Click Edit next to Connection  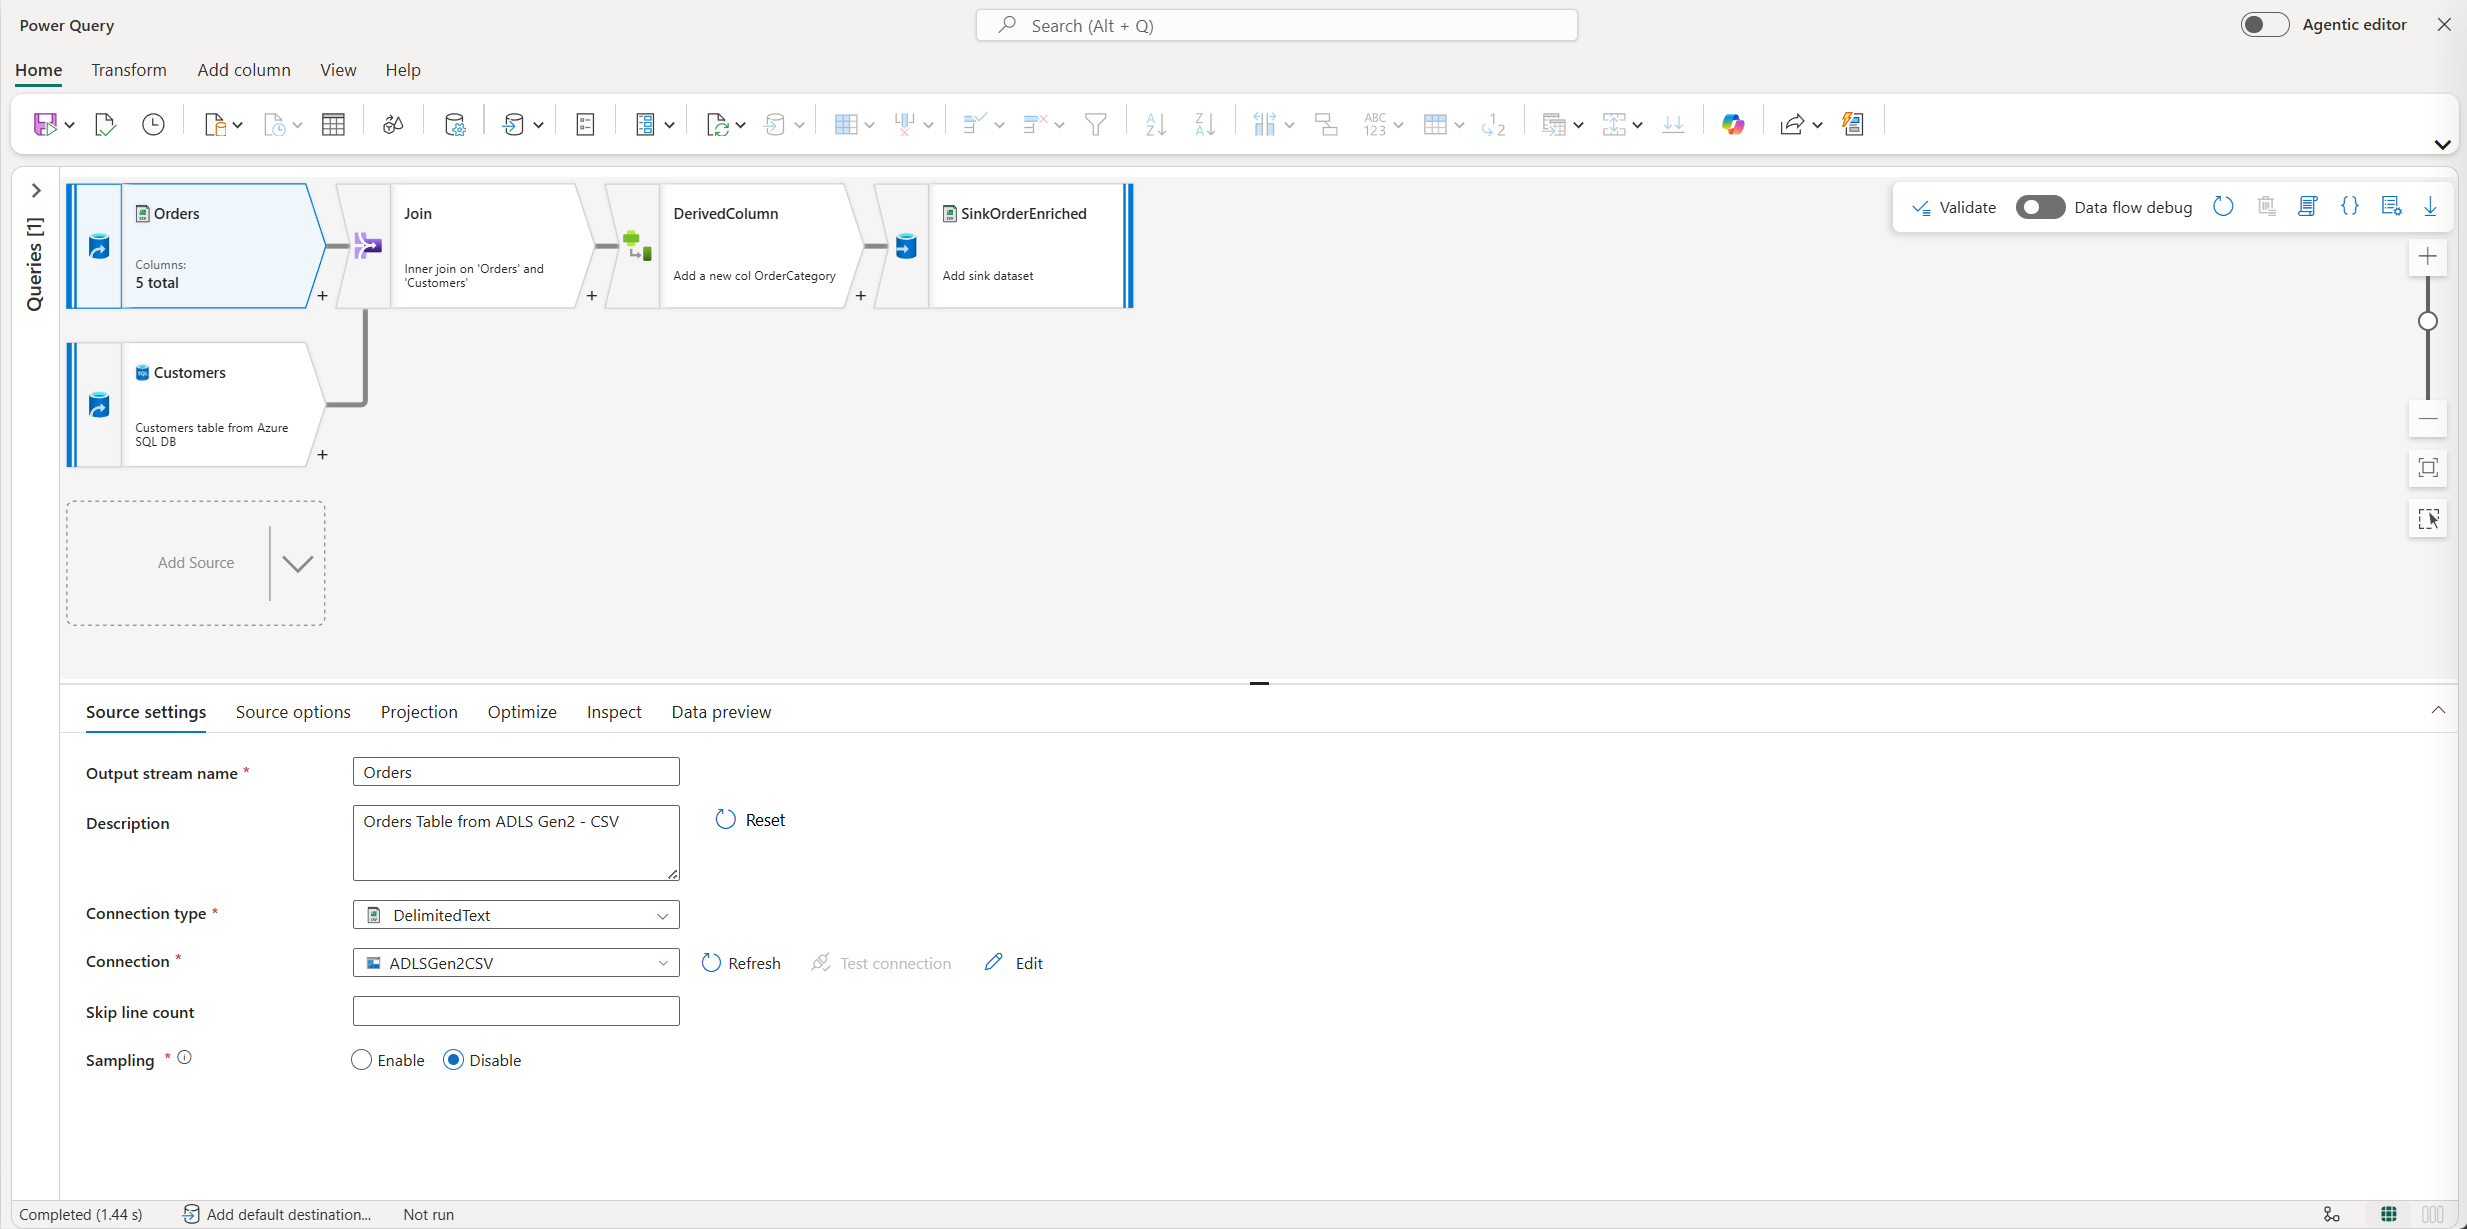point(1014,963)
